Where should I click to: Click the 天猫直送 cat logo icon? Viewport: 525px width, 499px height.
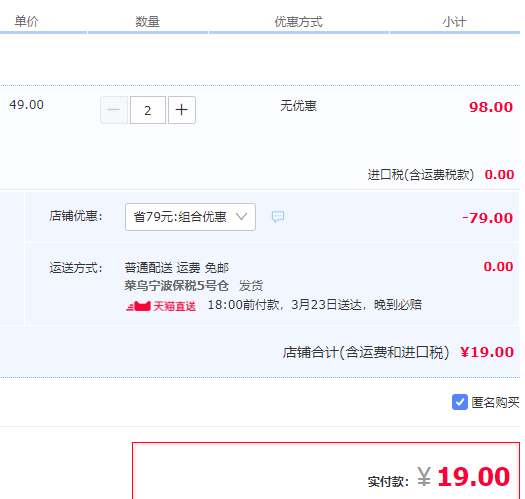pos(138,306)
